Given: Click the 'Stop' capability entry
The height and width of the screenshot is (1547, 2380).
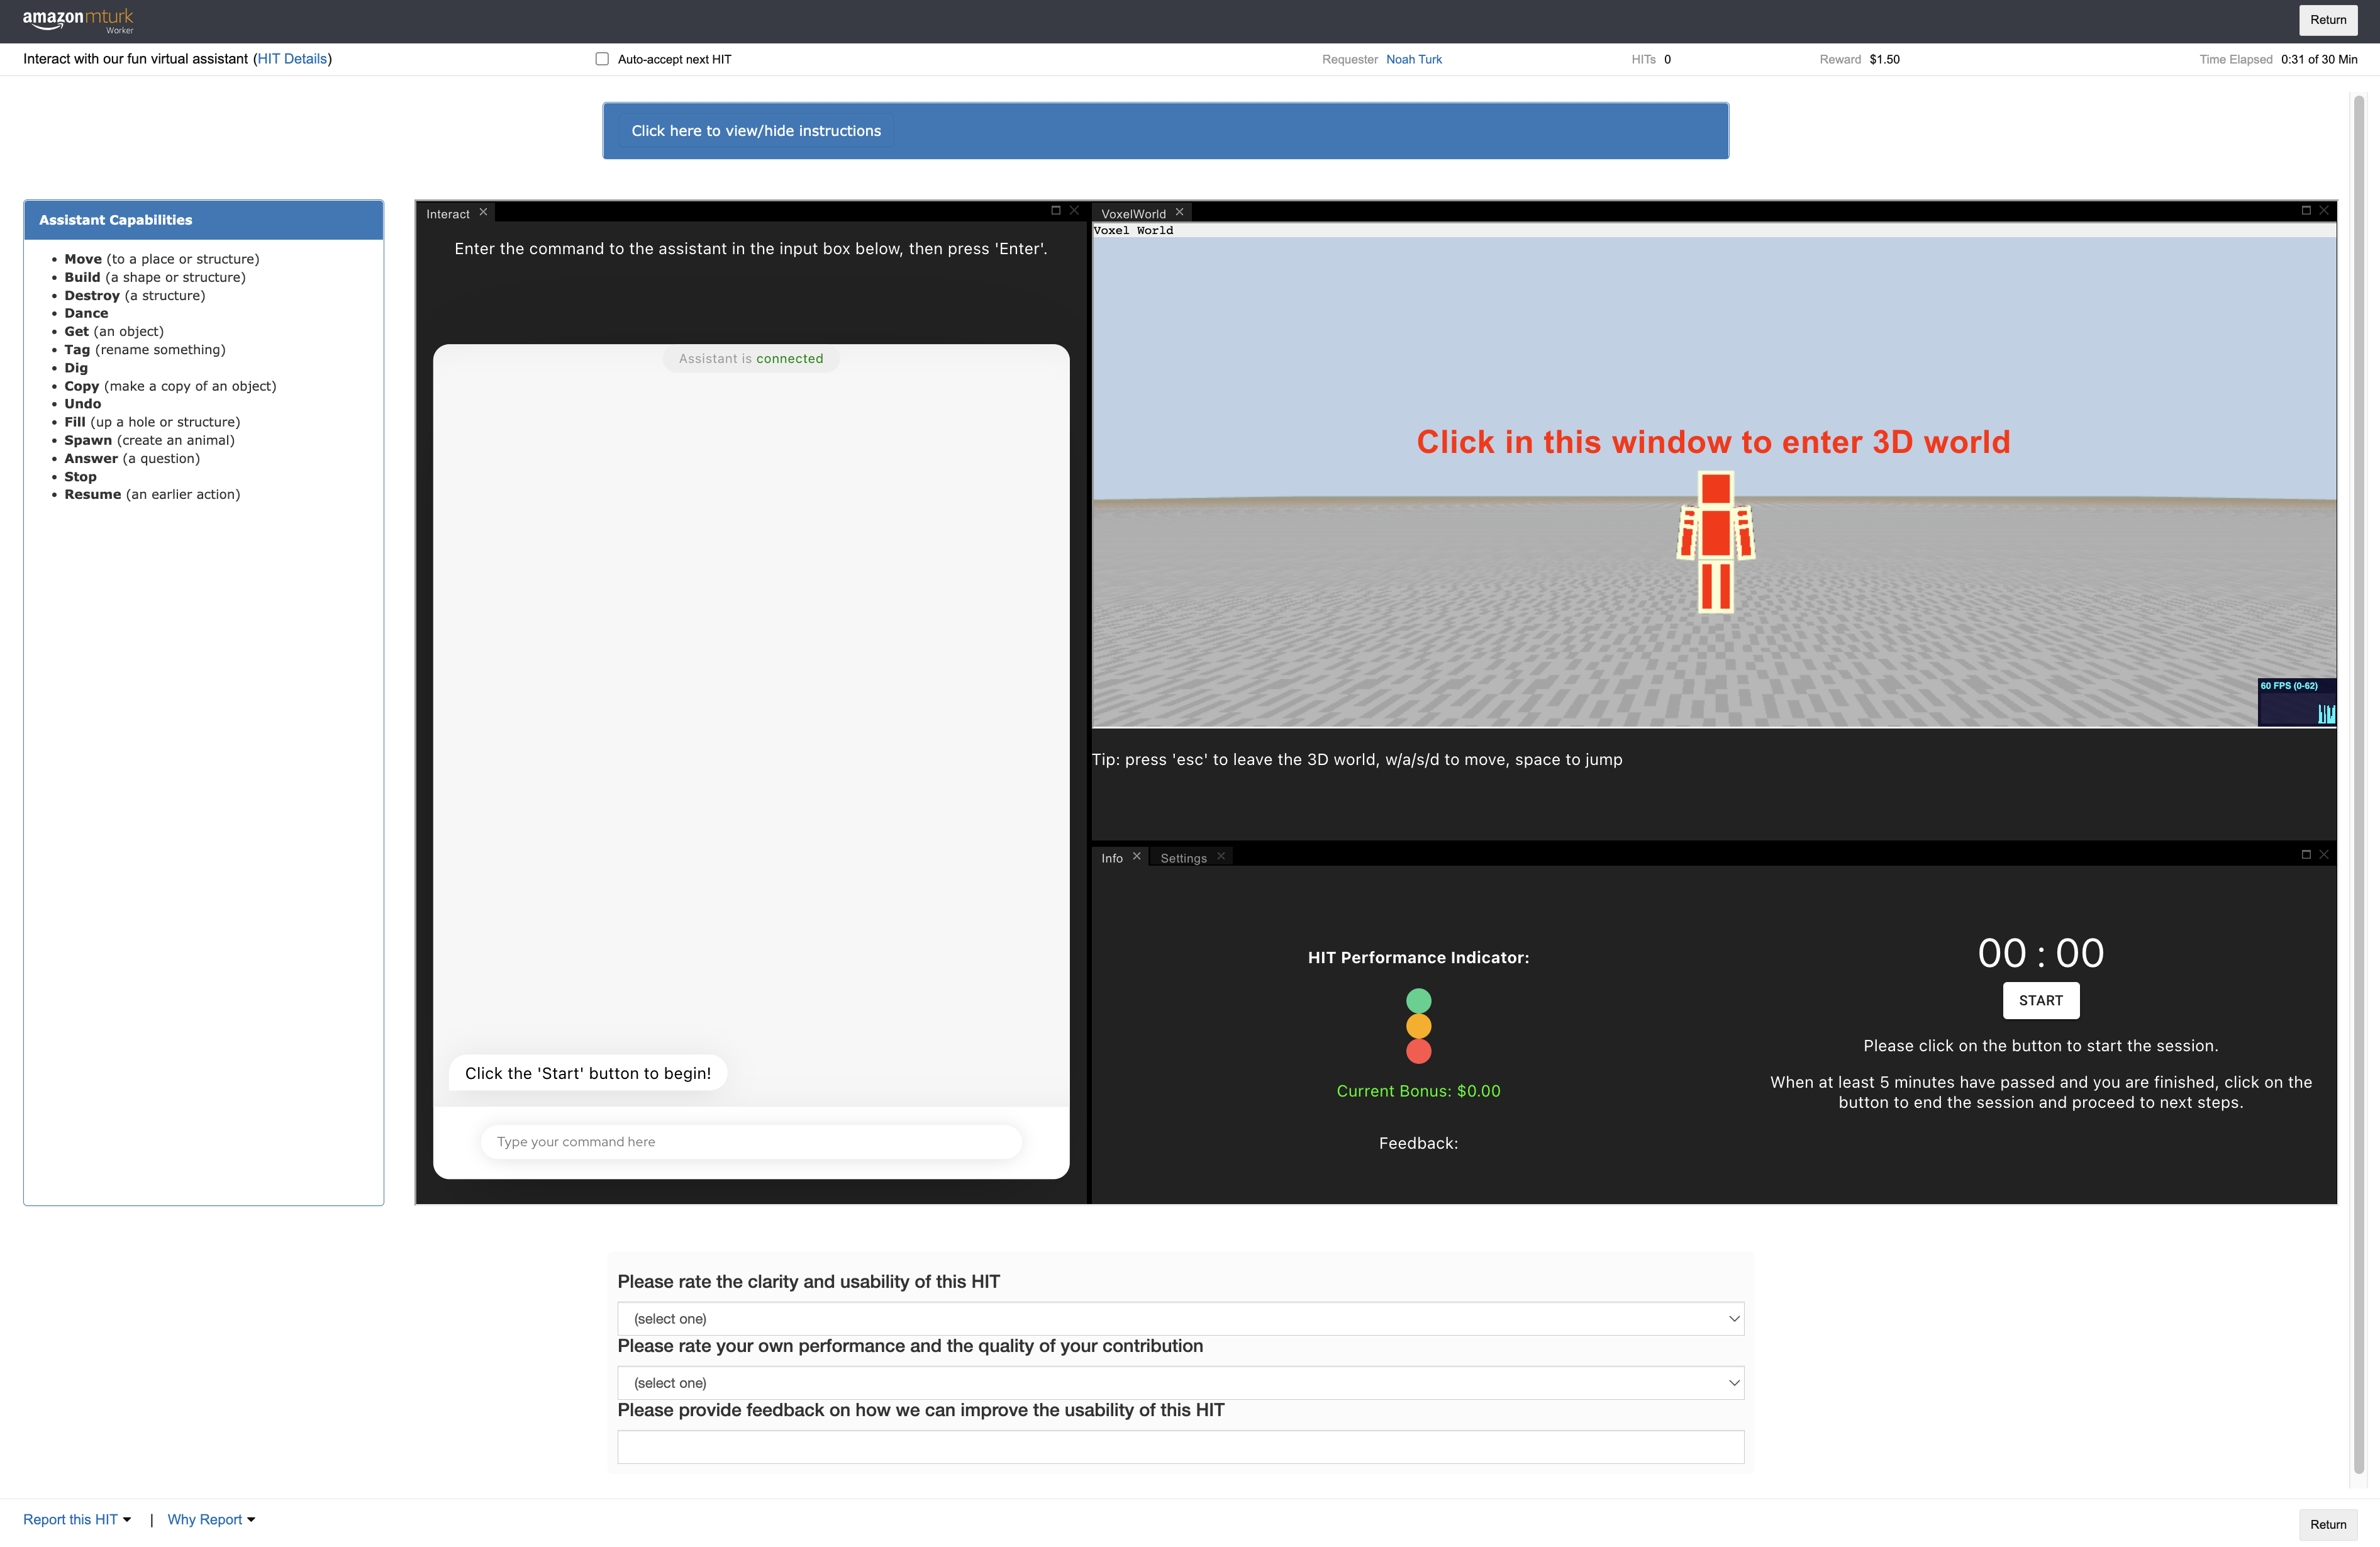Looking at the screenshot, I should click(x=80, y=476).
